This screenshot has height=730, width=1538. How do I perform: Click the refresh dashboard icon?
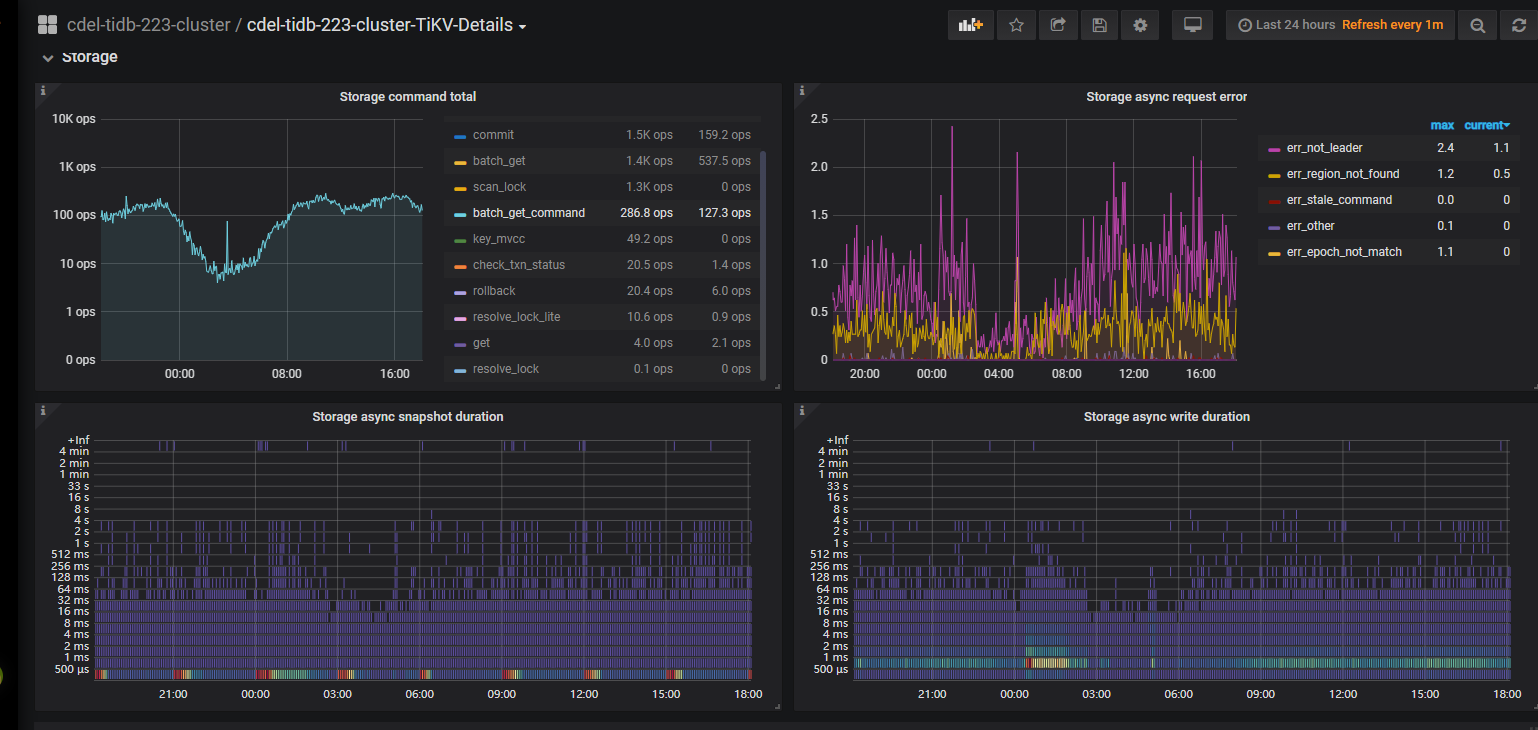(1519, 25)
